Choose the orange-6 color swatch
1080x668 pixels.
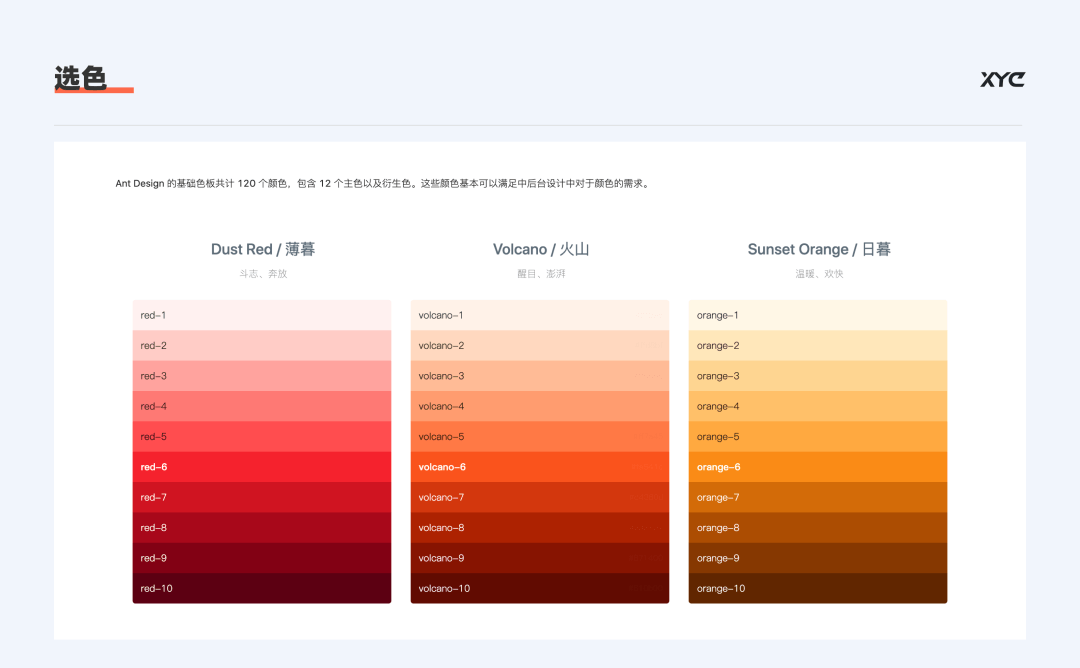818,467
